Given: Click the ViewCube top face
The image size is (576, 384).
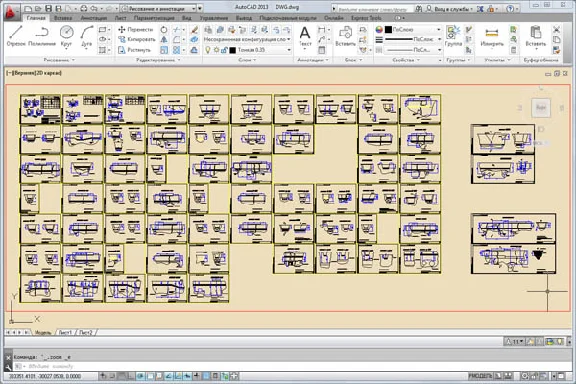Looking at the screenshot, I should pyautogui.click(x=541, y=108).
